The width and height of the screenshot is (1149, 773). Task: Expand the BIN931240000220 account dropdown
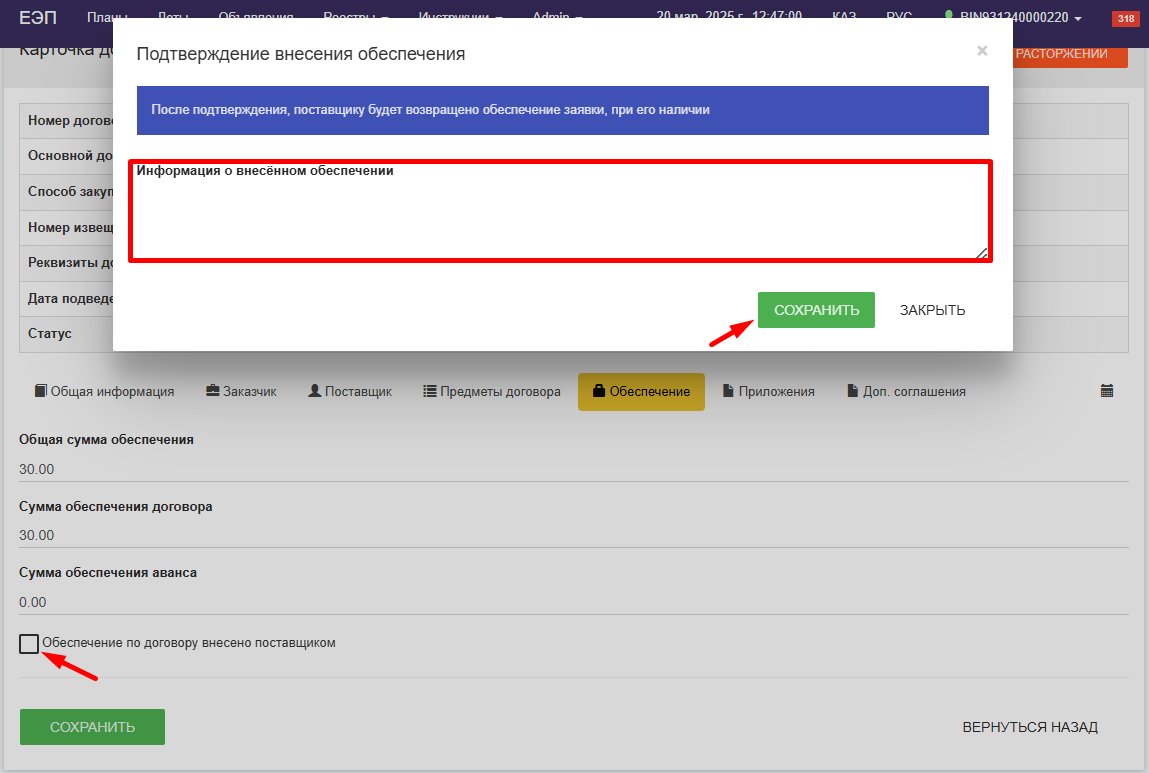tap(1018, 17)
